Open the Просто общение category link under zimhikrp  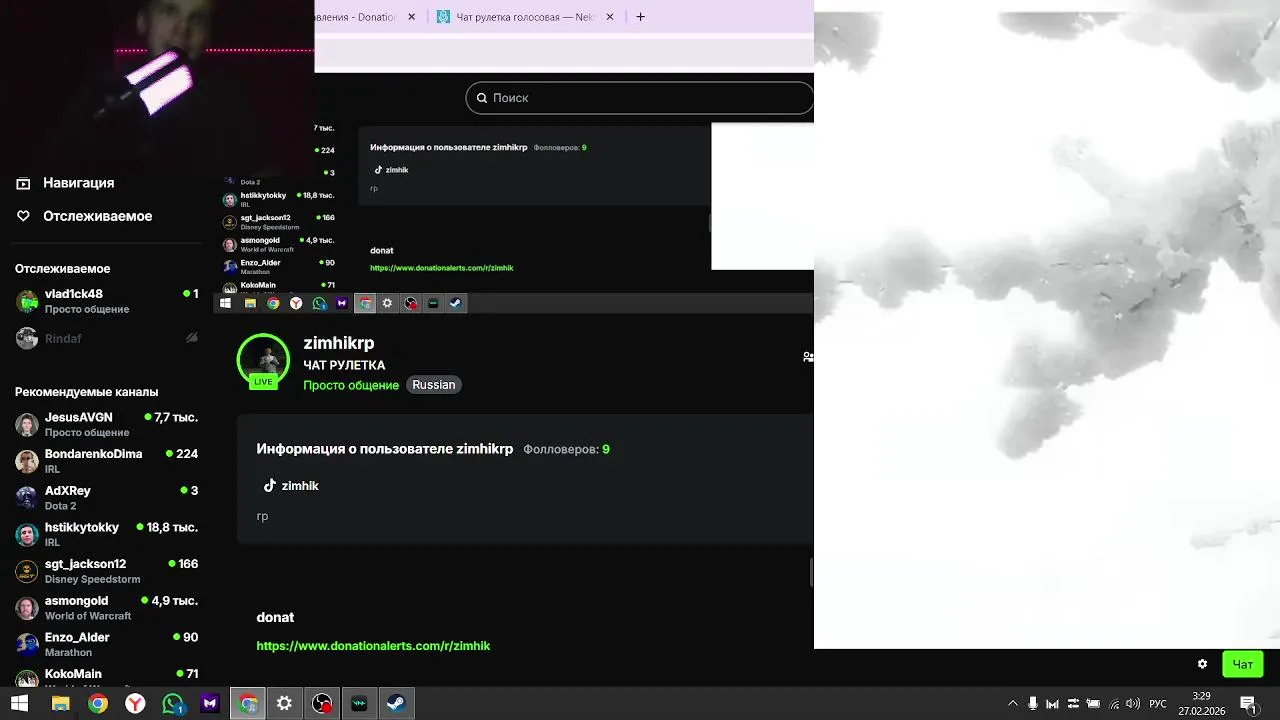click(351, 385)
